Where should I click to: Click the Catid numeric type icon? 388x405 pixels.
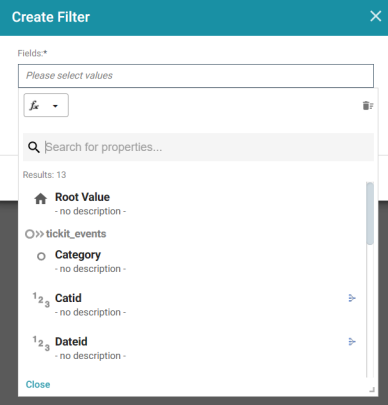[x=41, y=300]
